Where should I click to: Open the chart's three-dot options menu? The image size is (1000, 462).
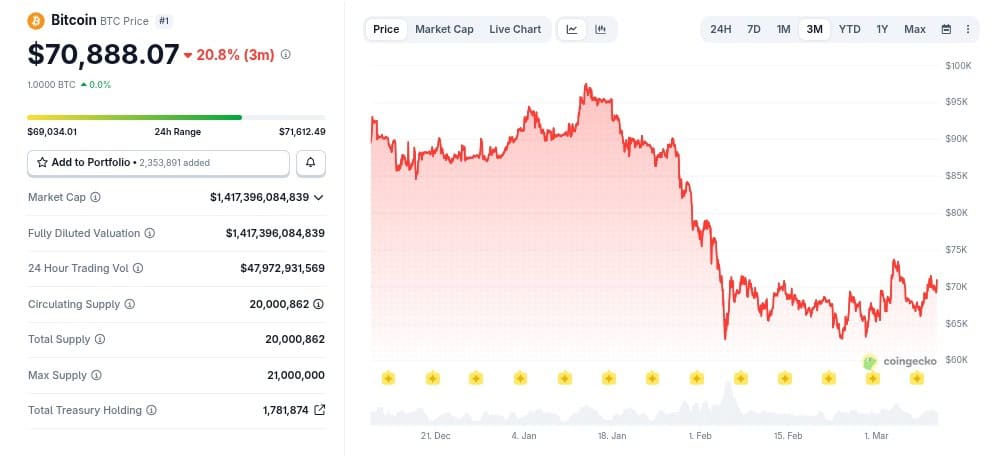tap(967, 29)
